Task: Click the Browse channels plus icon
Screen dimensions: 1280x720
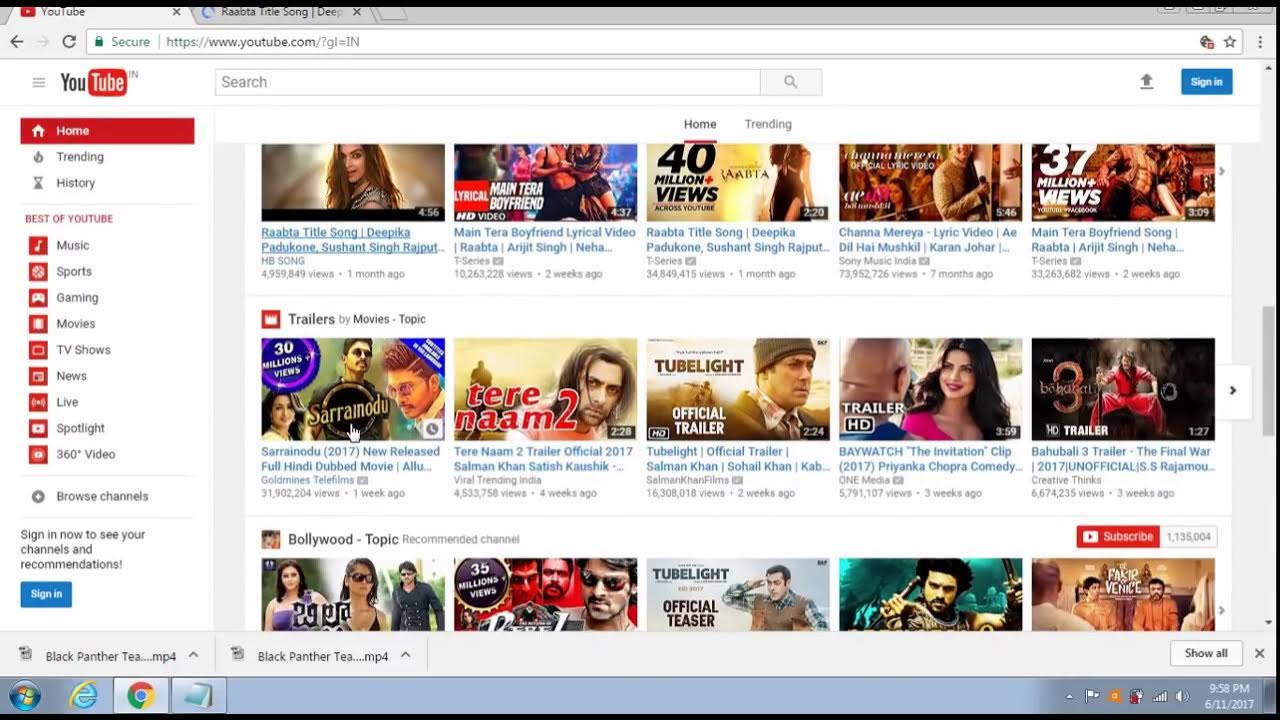Action: [x=38, y=496]
